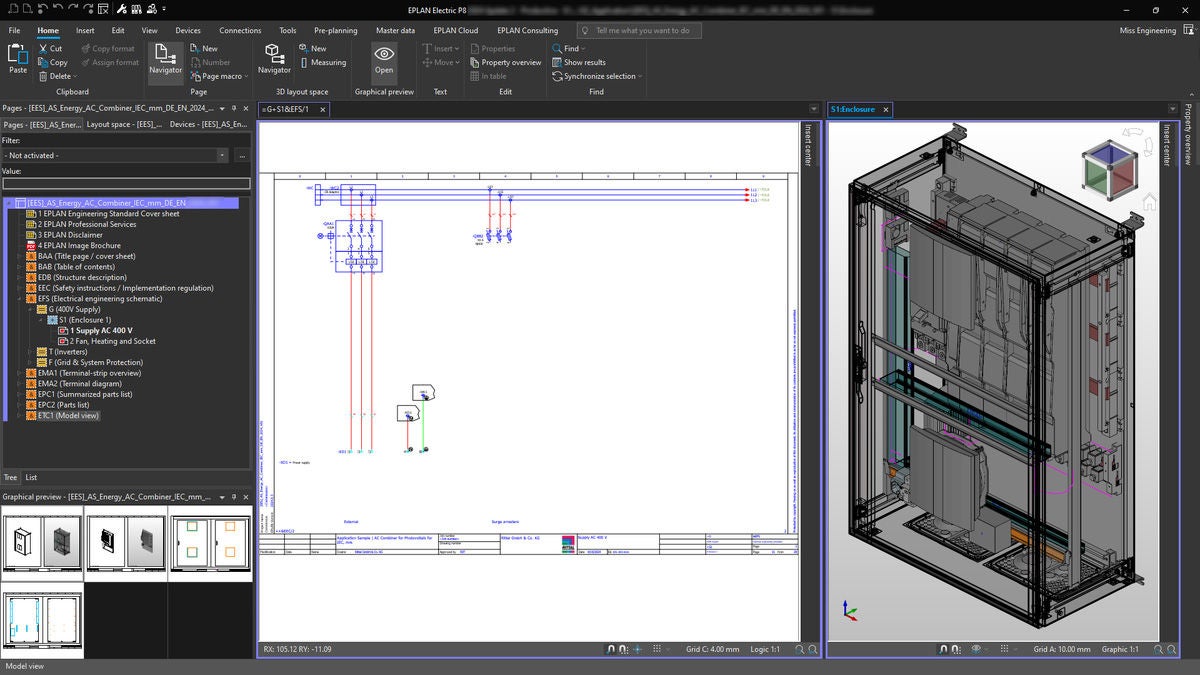
Task: Pin the Pages navigator panel
Action: pyautogui.click(x=236, y=108)
